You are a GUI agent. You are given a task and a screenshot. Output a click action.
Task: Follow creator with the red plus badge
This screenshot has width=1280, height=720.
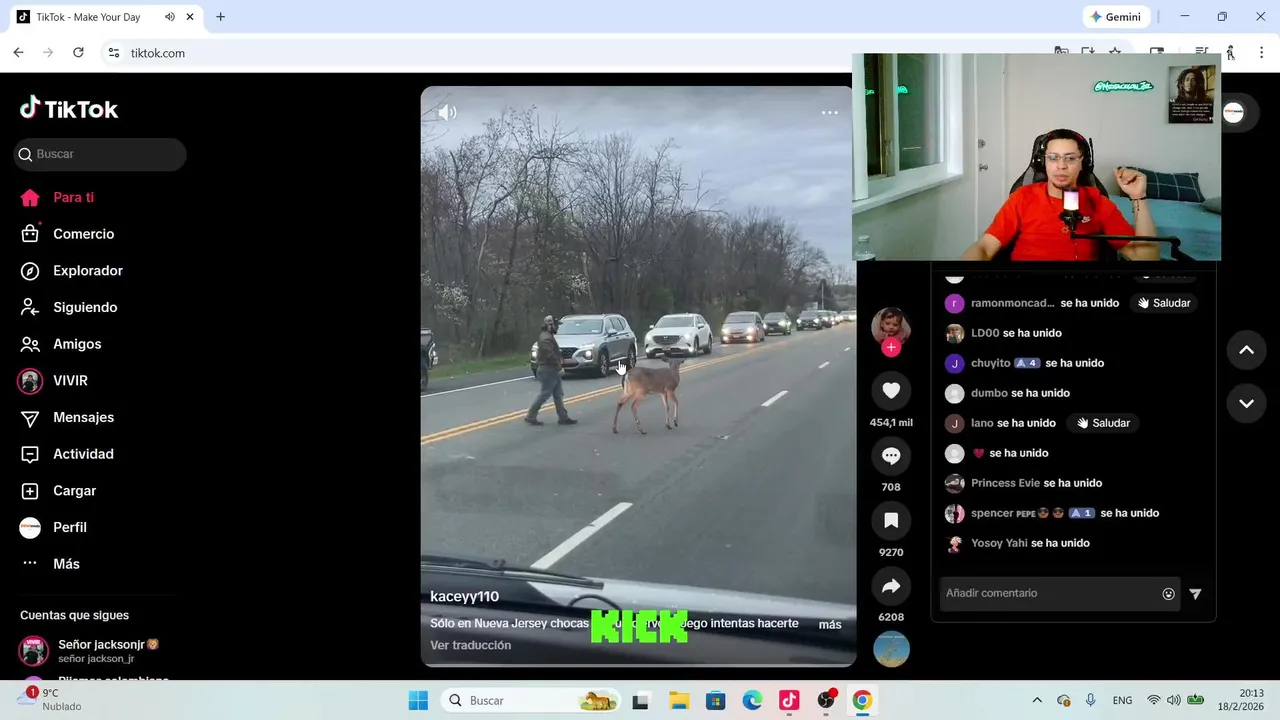[x=891, y=348]
